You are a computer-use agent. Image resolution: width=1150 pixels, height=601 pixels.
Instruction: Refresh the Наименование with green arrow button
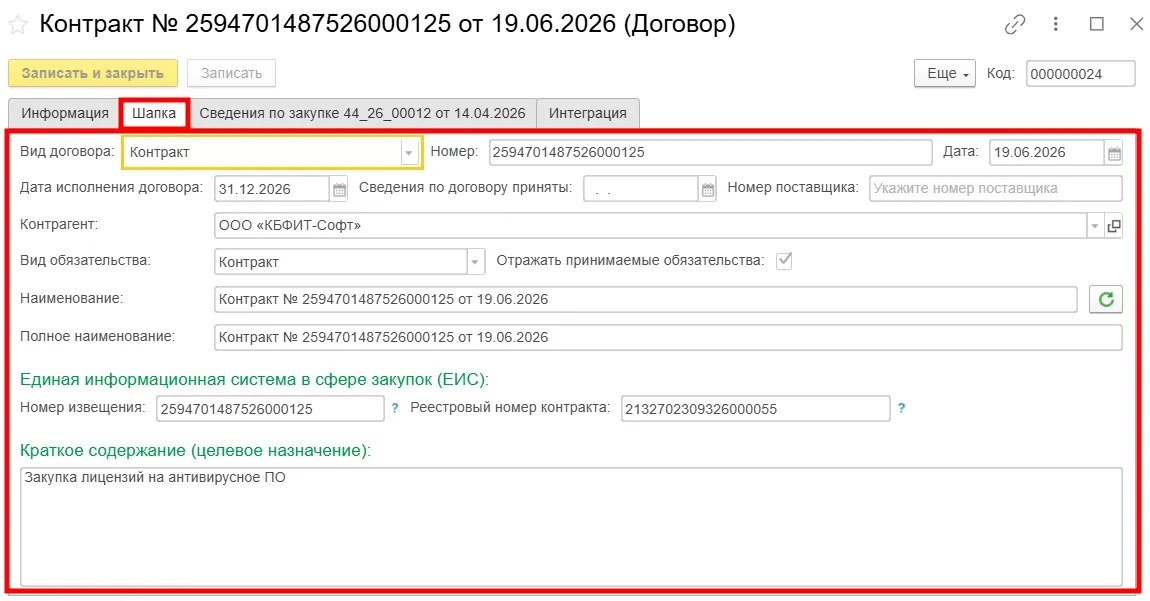1105,299
